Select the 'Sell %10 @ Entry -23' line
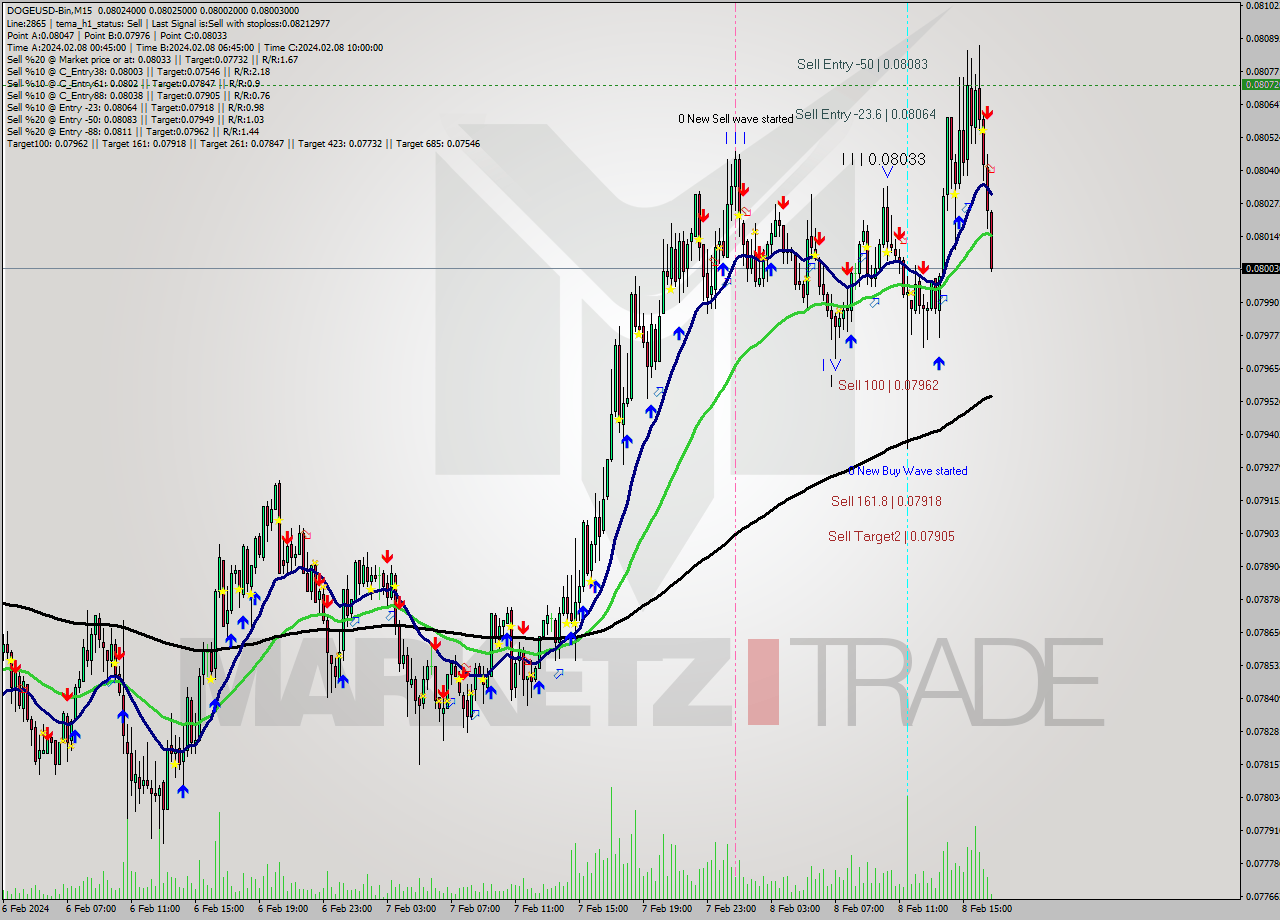The height and width of the screenshot is (920, 1280). point(135,107)
